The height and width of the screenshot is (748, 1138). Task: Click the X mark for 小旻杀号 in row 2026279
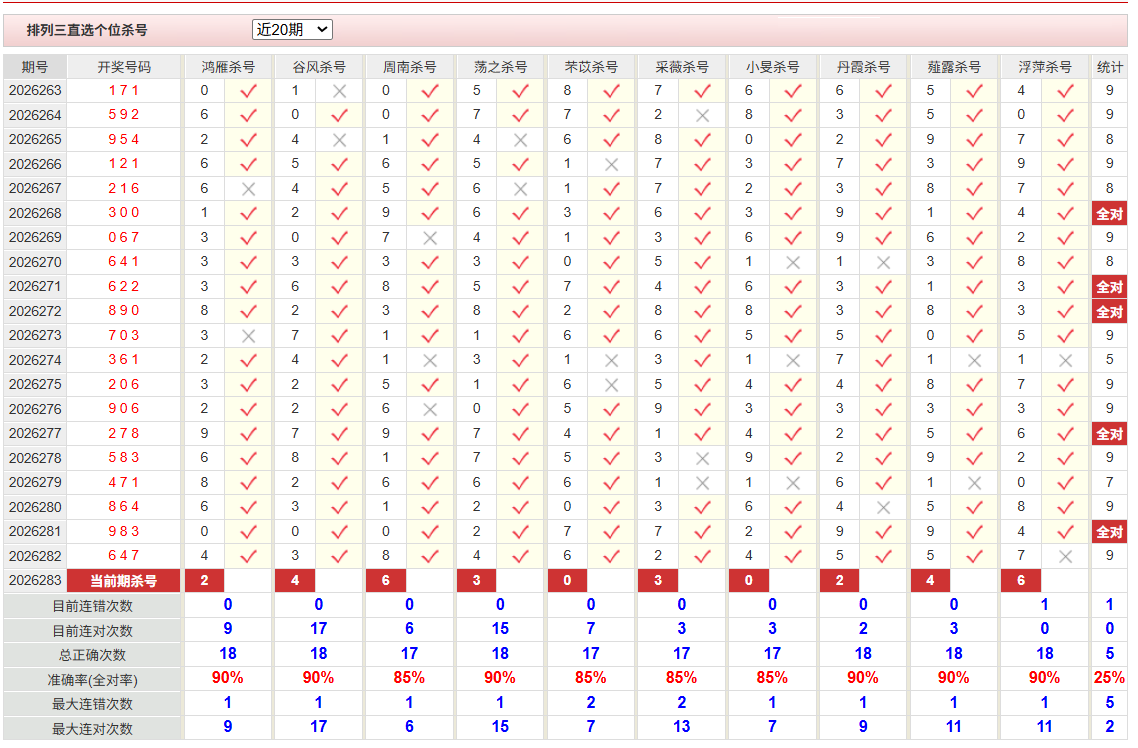pyautogui.click(x=793, y=483)
